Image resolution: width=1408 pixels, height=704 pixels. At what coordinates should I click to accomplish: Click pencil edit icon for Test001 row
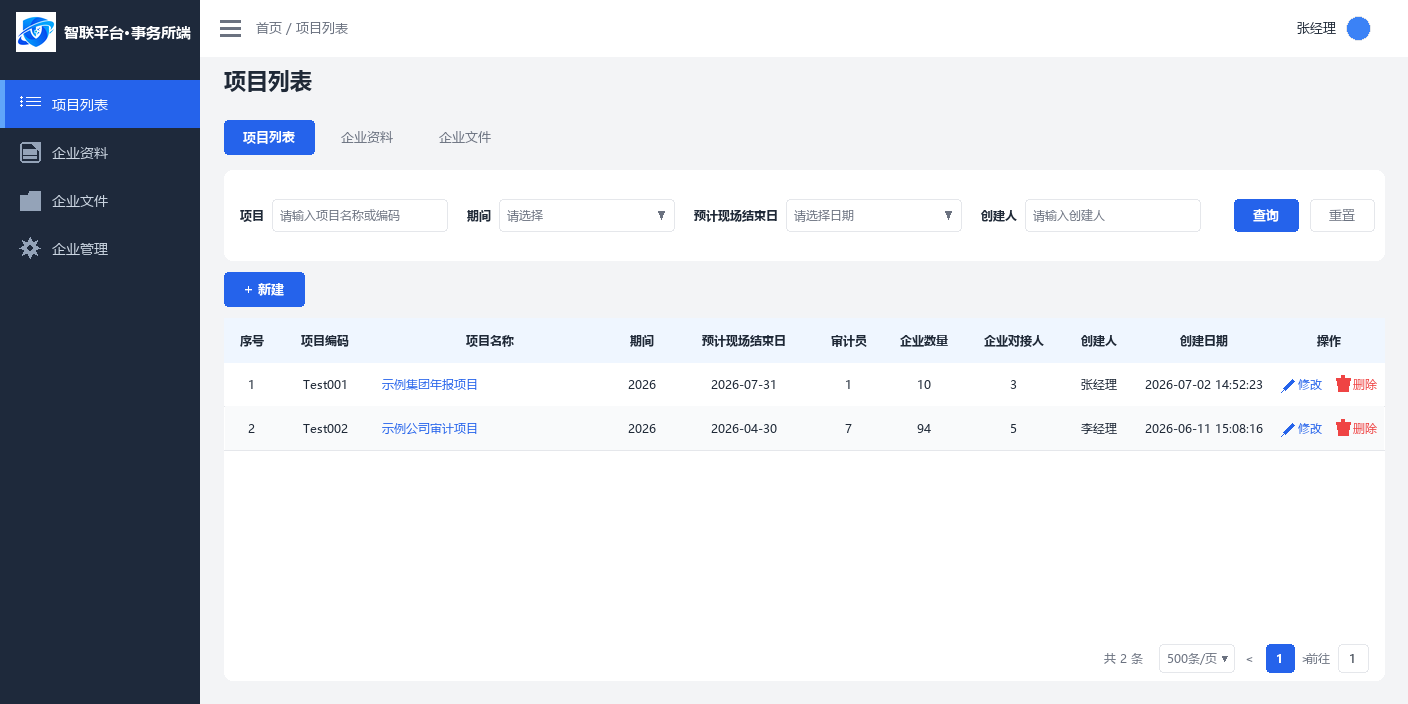[x=1288, y=385]
